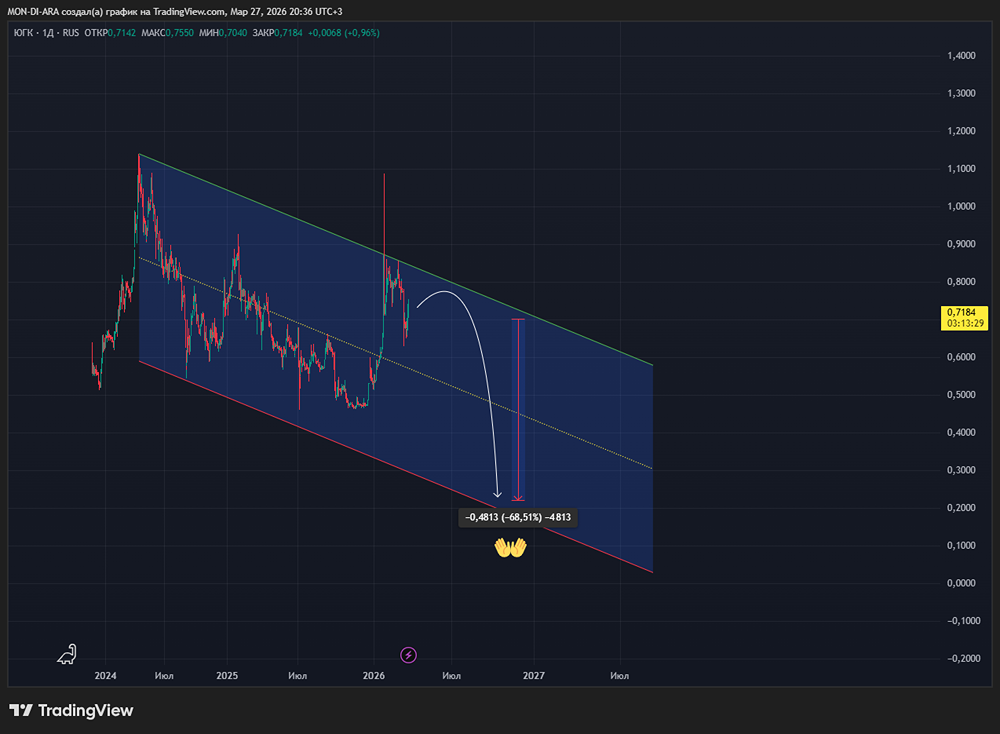
Task: Click the measurement label -0,4813 (-68,51%)
Action: tap(518, 517)
